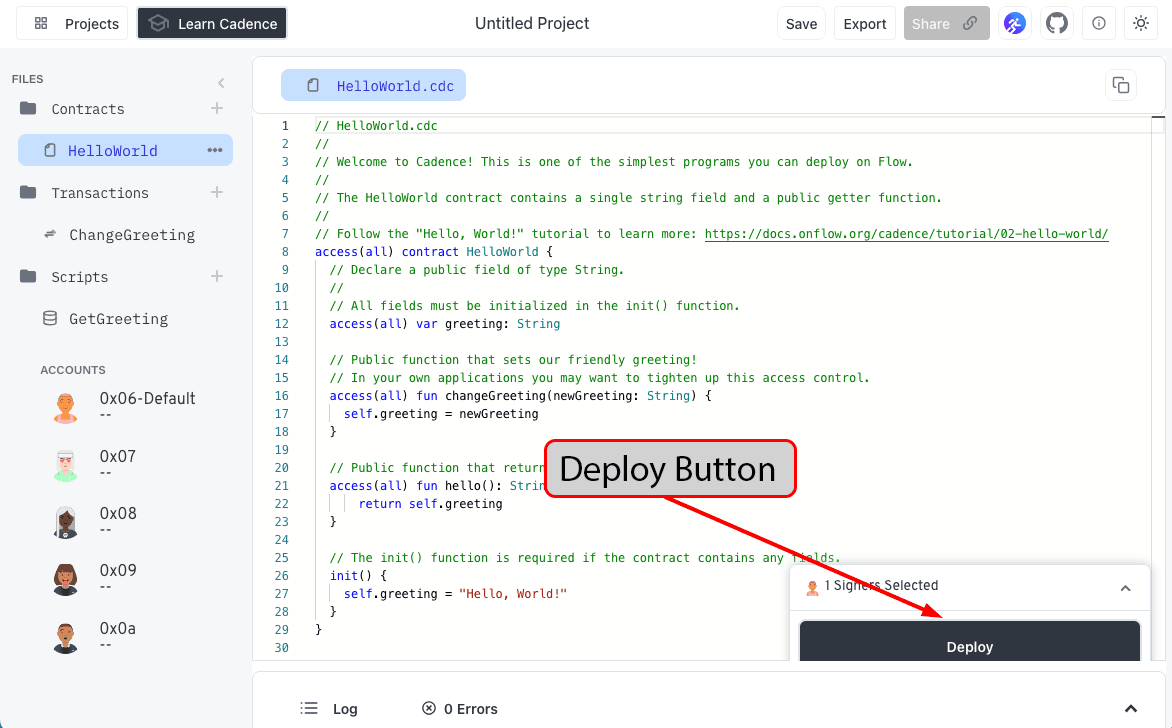Add a new script file
Viewport: 1172px width, 728px height.
(217, 276)
